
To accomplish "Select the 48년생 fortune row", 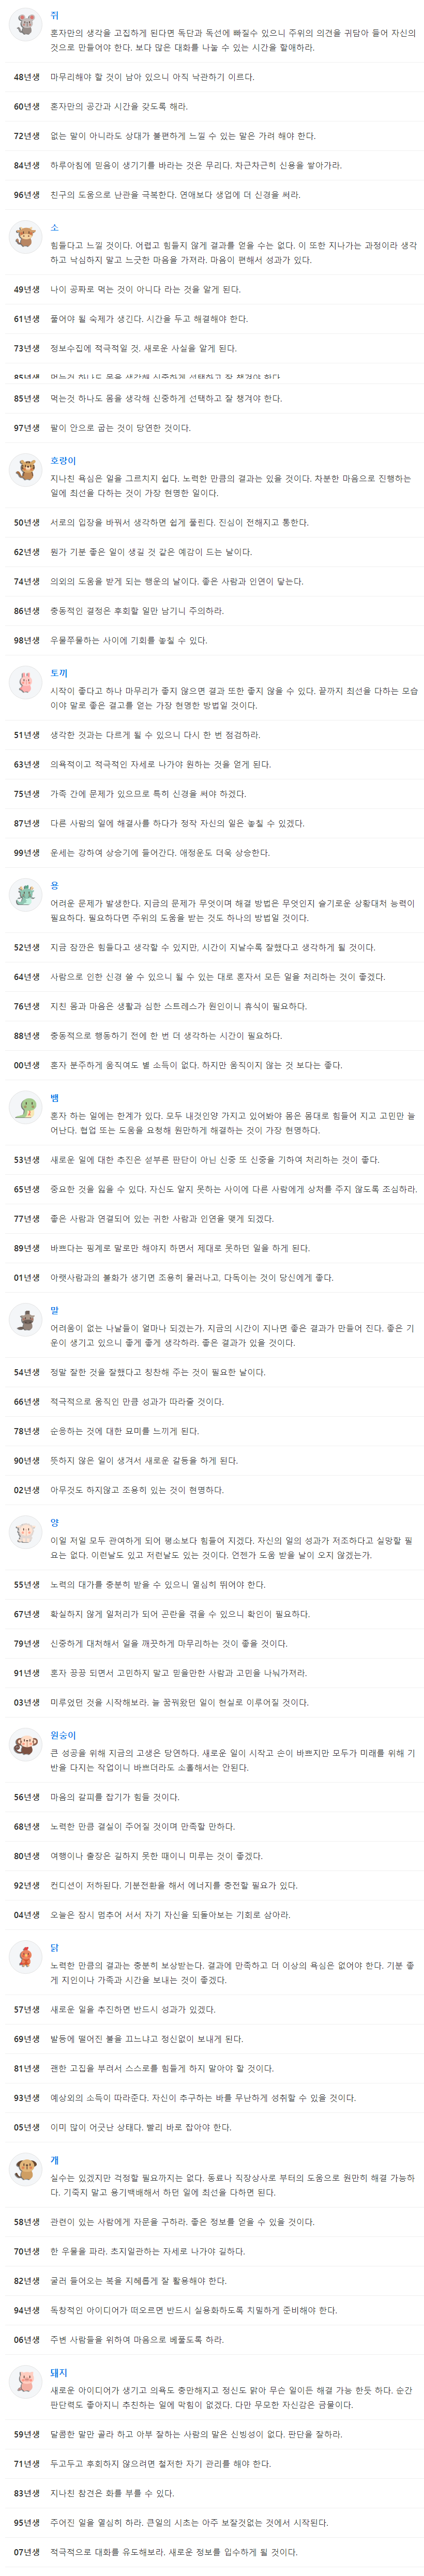I will pyautogui.click(x=212, y=77).
